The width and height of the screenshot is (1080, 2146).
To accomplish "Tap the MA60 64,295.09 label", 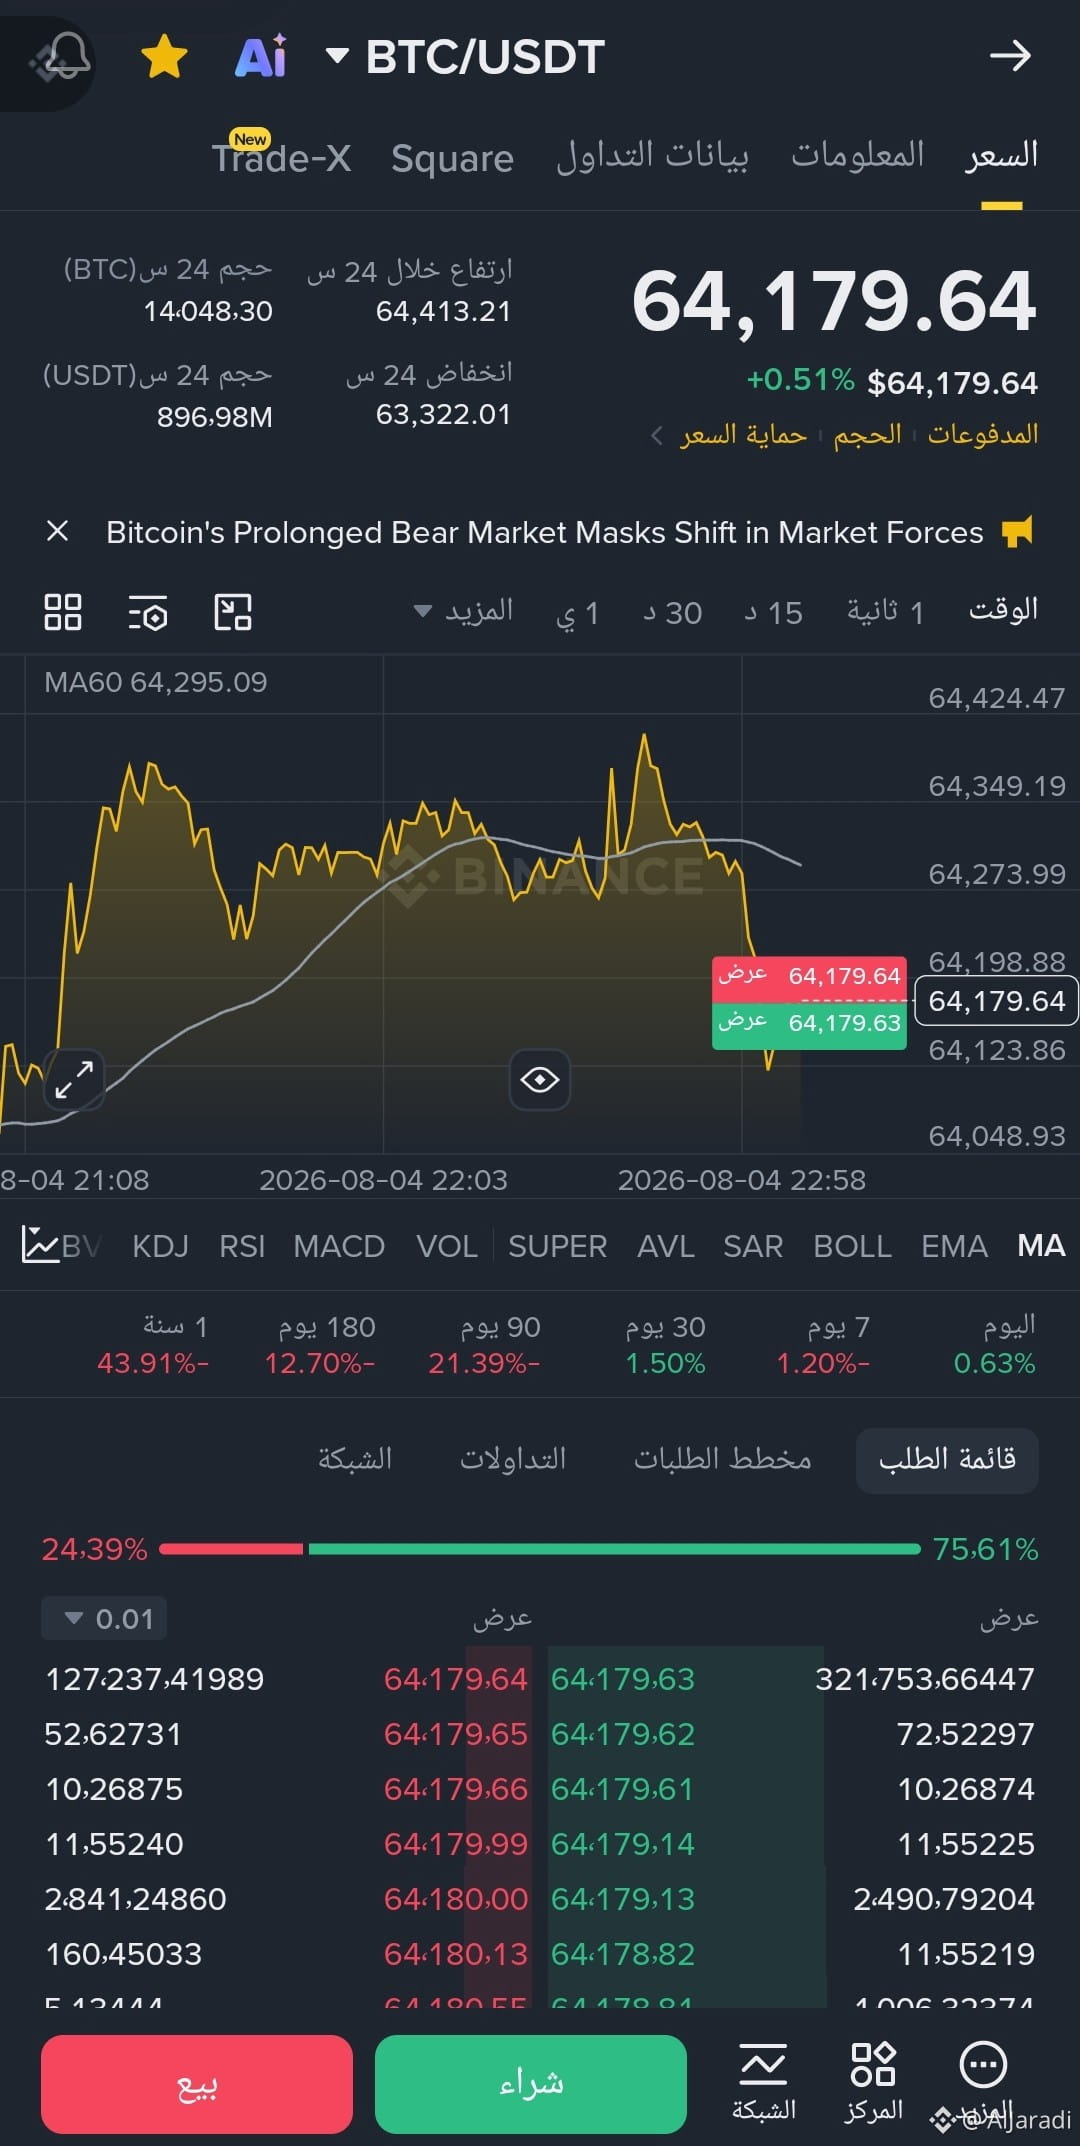I will click(x=156, y=682).
